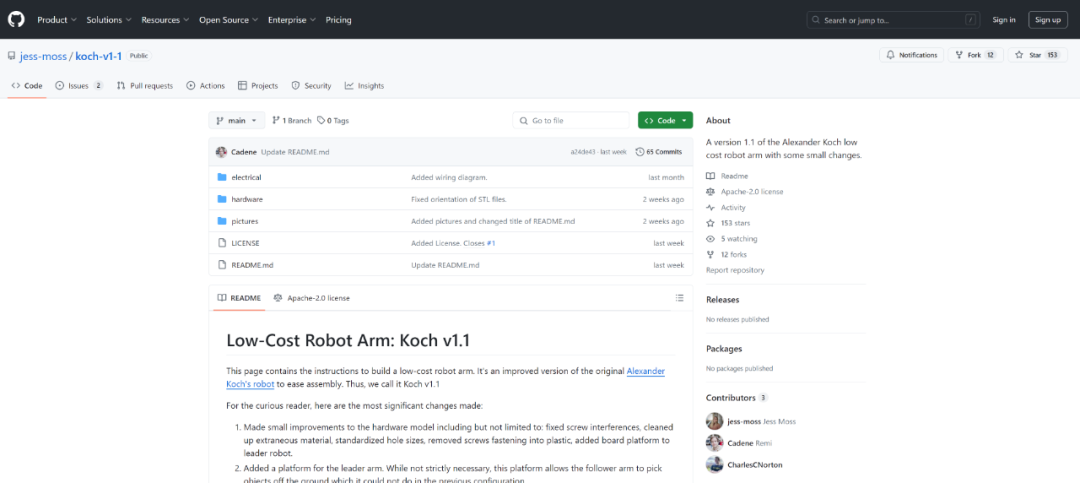Click the GitHub Octocat logo
Screen dimensions: 1080x483
pyautogui.click(x=16, y=19)
